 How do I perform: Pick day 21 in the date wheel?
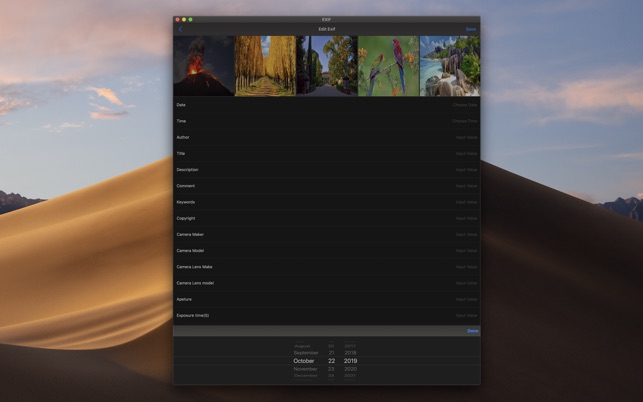(331, 353)
